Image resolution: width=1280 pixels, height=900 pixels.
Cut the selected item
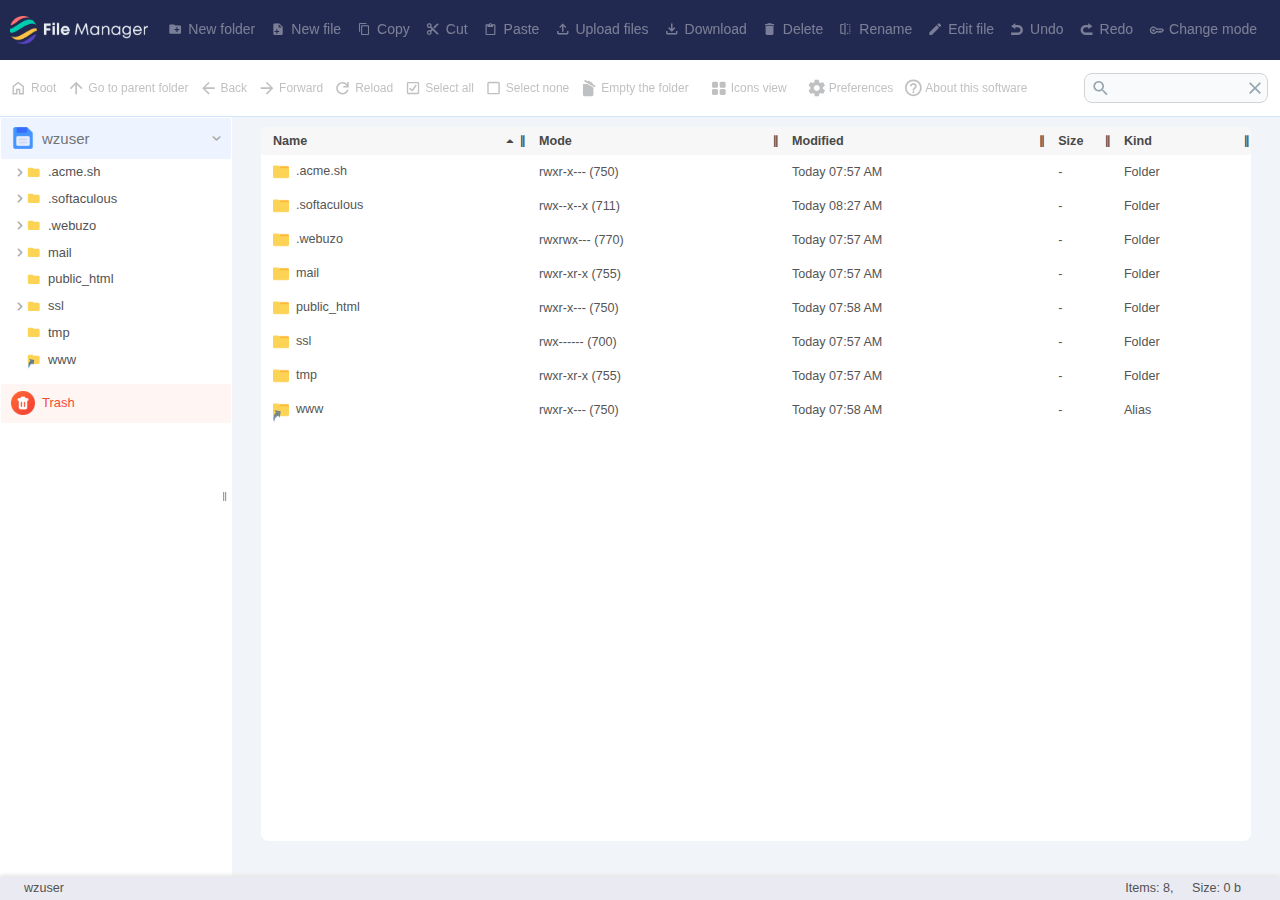[x=447, y=29]
